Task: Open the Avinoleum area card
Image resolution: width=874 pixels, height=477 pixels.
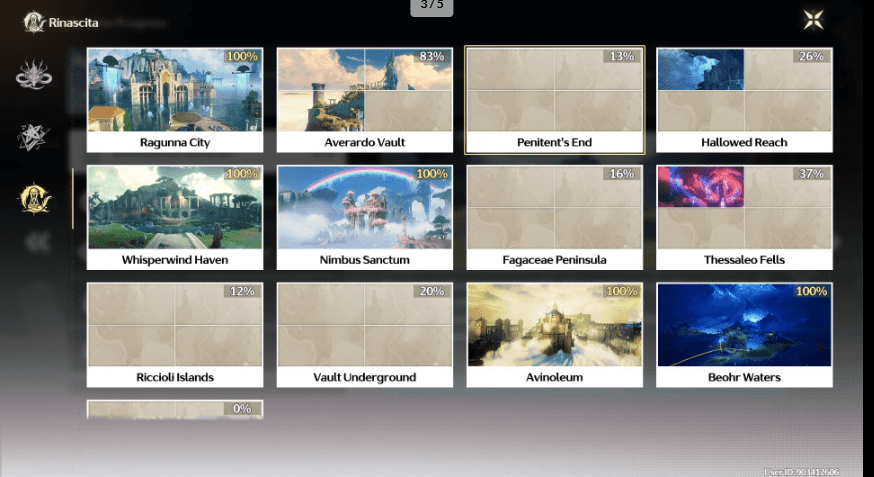Action: [x=555, y=335]
